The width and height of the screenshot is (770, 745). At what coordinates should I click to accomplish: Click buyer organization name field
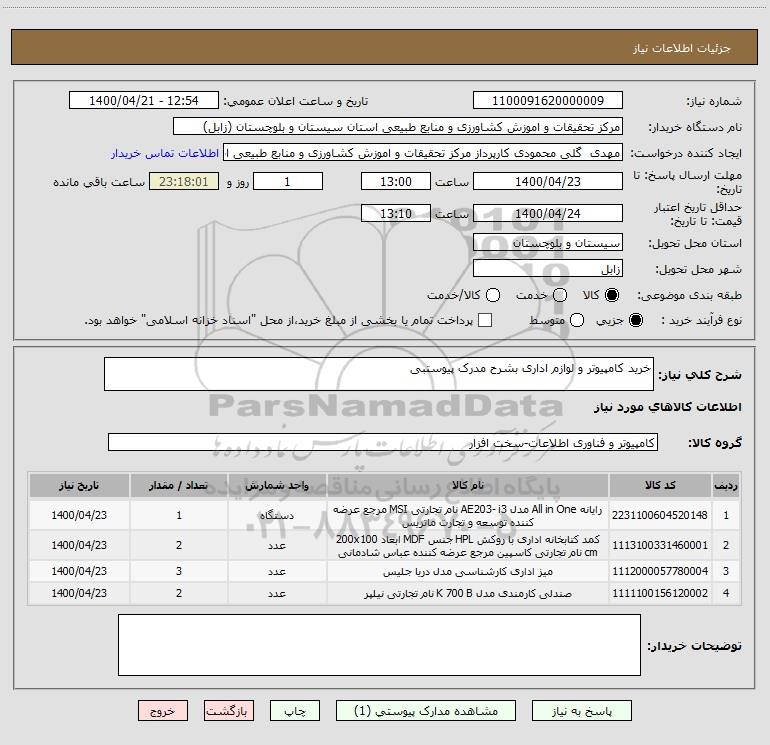[x=398, y=127]
